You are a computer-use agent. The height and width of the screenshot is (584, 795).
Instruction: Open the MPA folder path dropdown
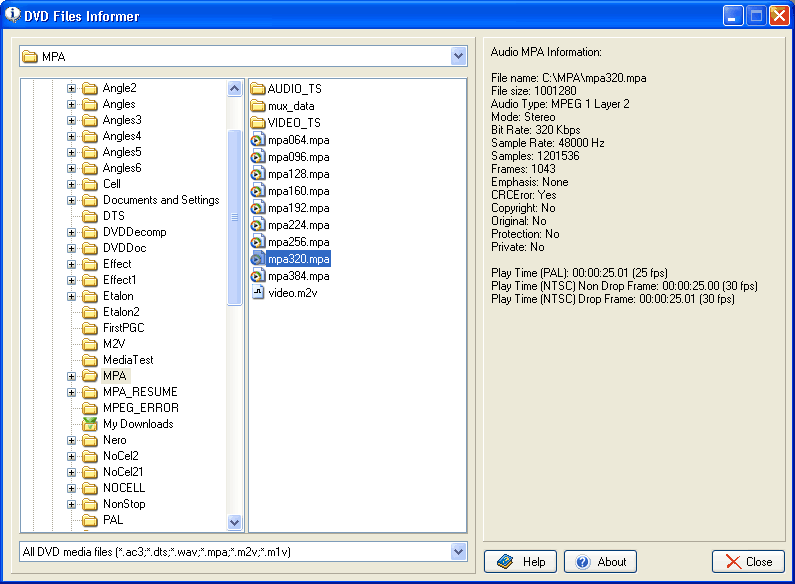tap(458, 57)
